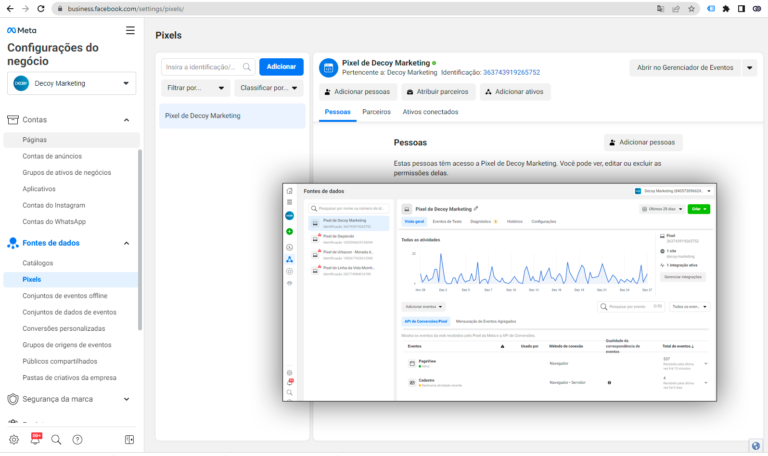Open help question mark icon

(x=77, y=439)
